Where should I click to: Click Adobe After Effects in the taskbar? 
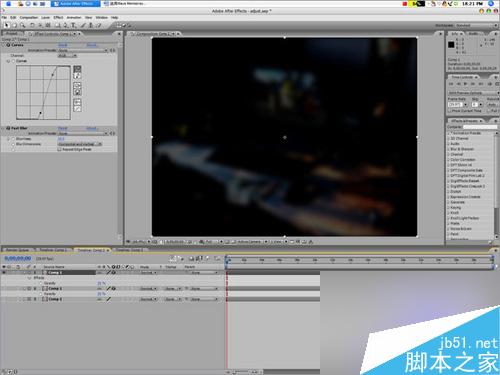click(x=76, y=4)
